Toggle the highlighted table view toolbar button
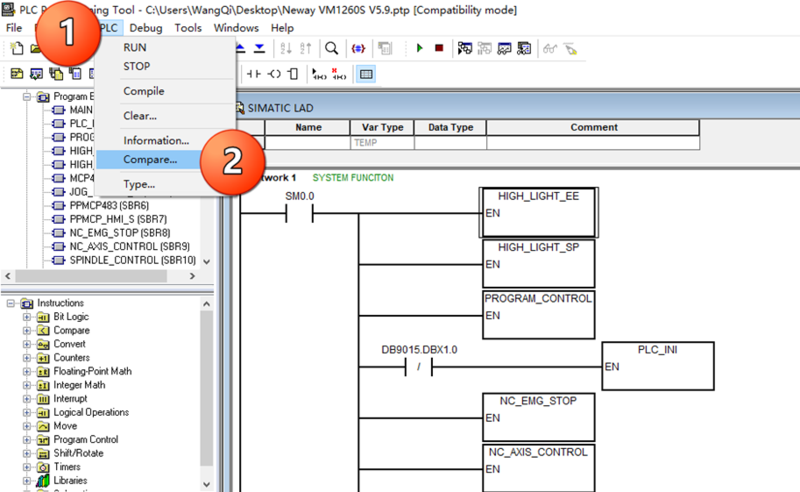Image resolution: width=800 pixels, height=492 pixels. tap(366, 74)
